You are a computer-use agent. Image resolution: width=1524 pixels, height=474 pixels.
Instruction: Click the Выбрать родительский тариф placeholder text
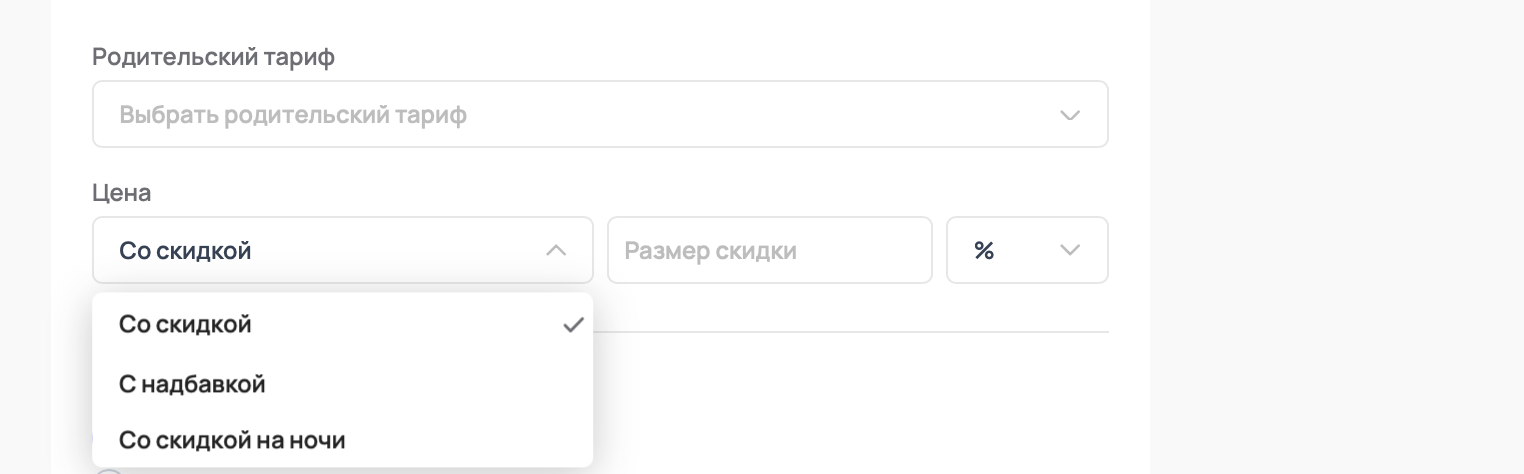[293, 115]
